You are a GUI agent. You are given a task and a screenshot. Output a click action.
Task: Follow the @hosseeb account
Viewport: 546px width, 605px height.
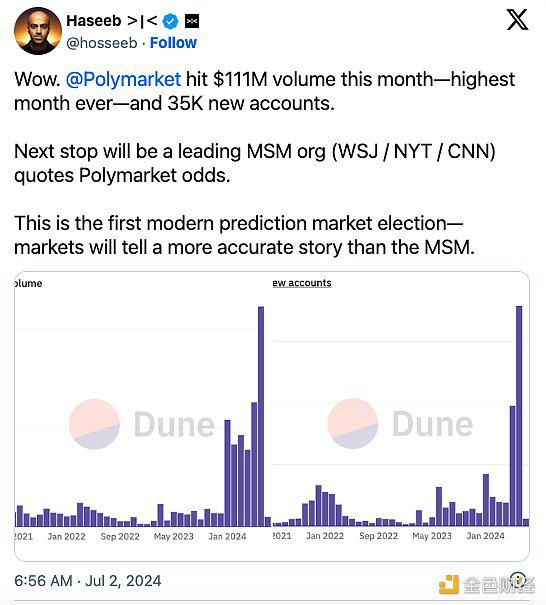pyautogui.click(x=173, y=43)
